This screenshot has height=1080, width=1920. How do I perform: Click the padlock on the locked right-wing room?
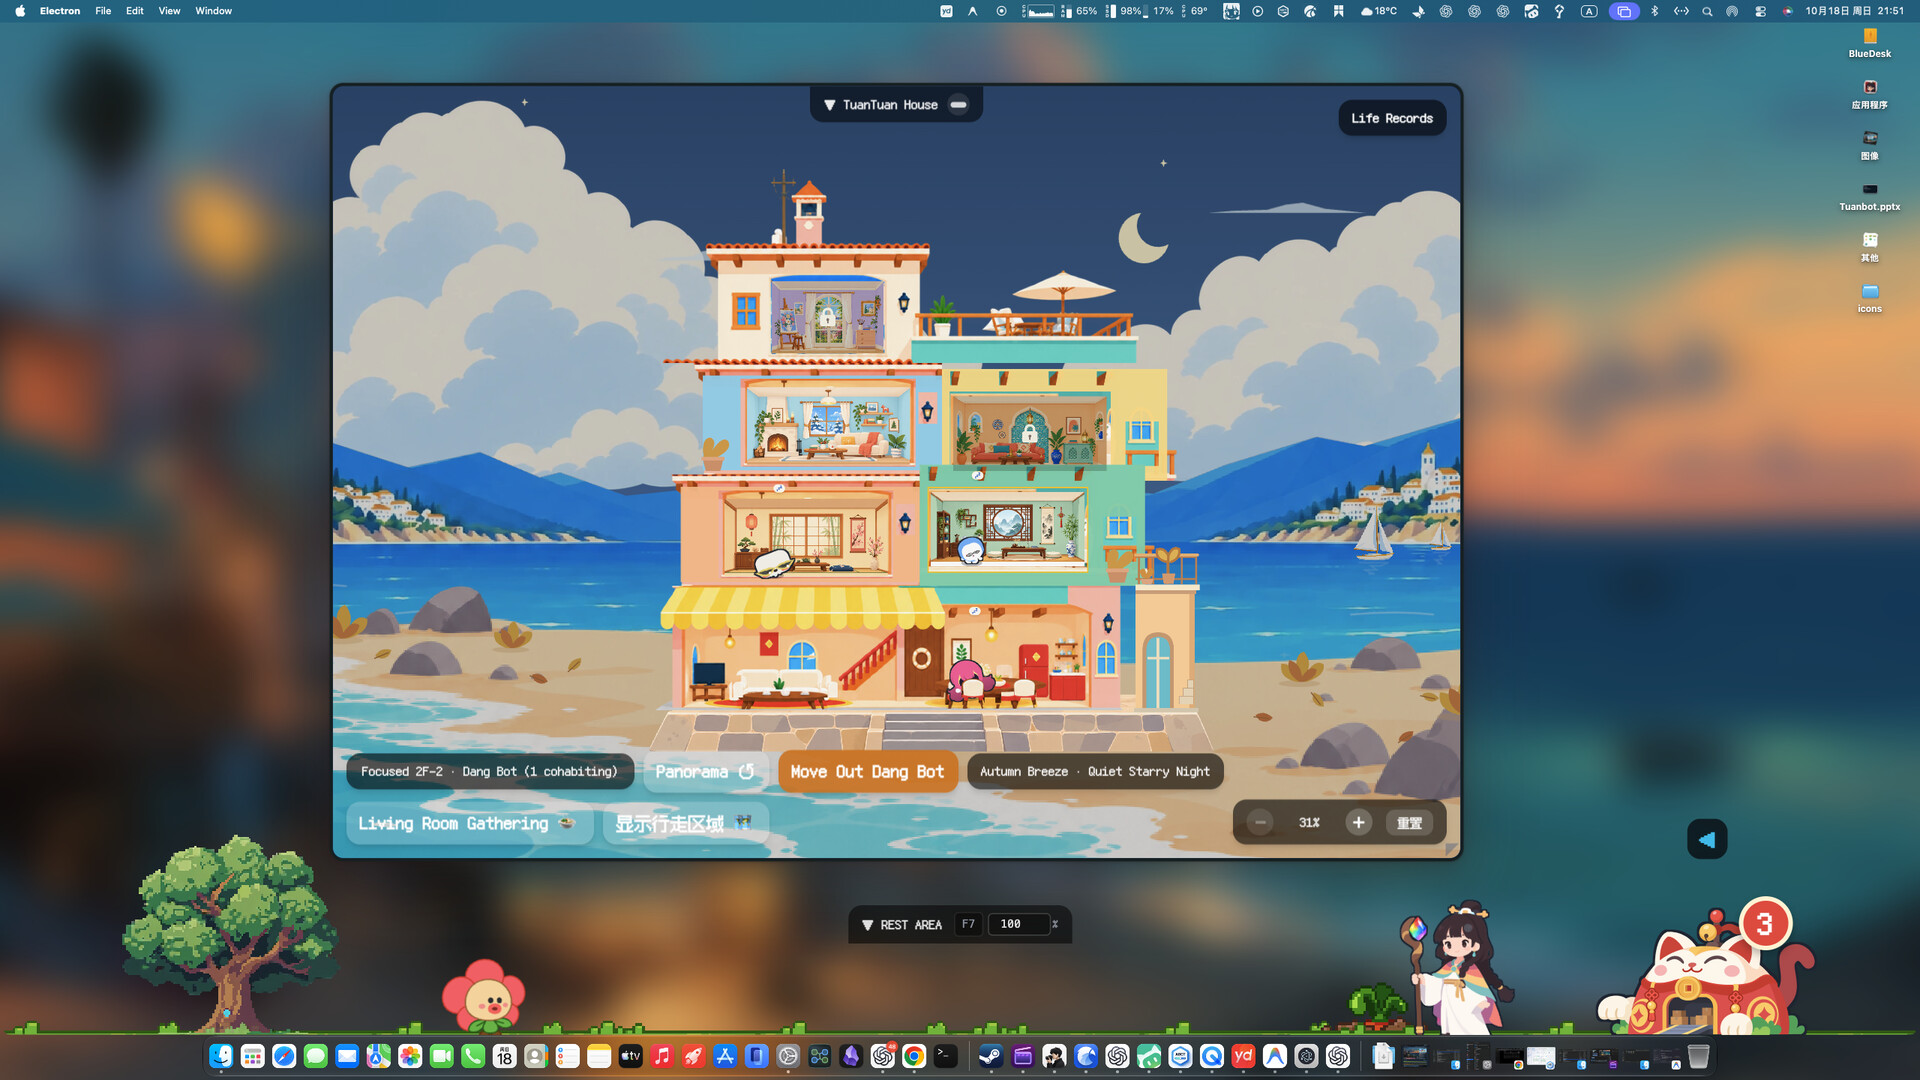point(1029,433)
